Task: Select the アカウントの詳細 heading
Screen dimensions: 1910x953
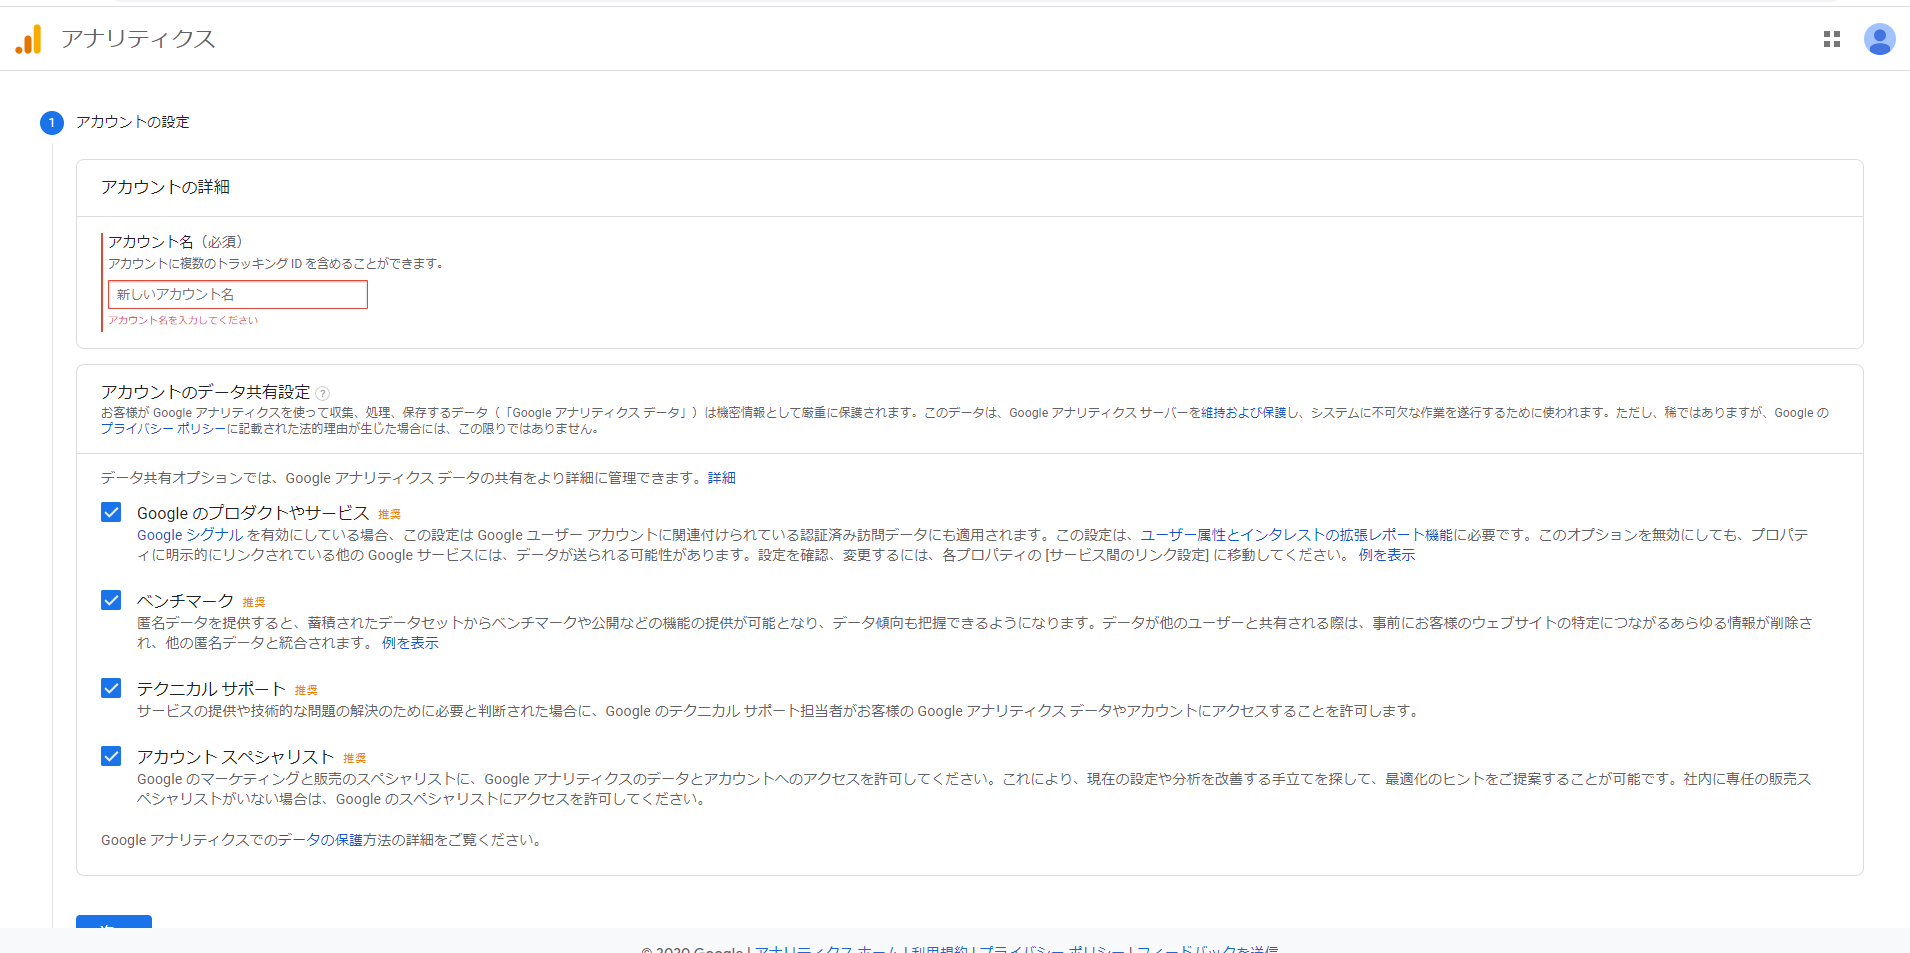Action: (165, 187)
